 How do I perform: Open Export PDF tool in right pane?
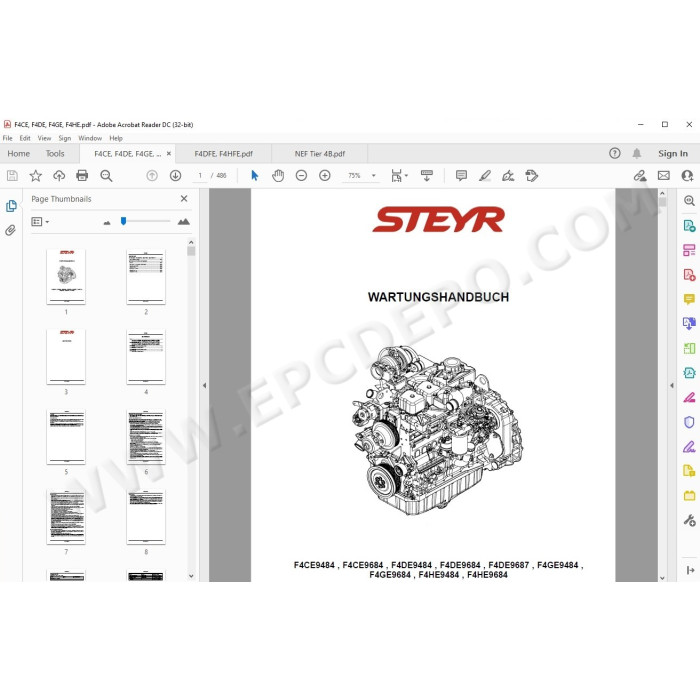click(x=689, y=225)
